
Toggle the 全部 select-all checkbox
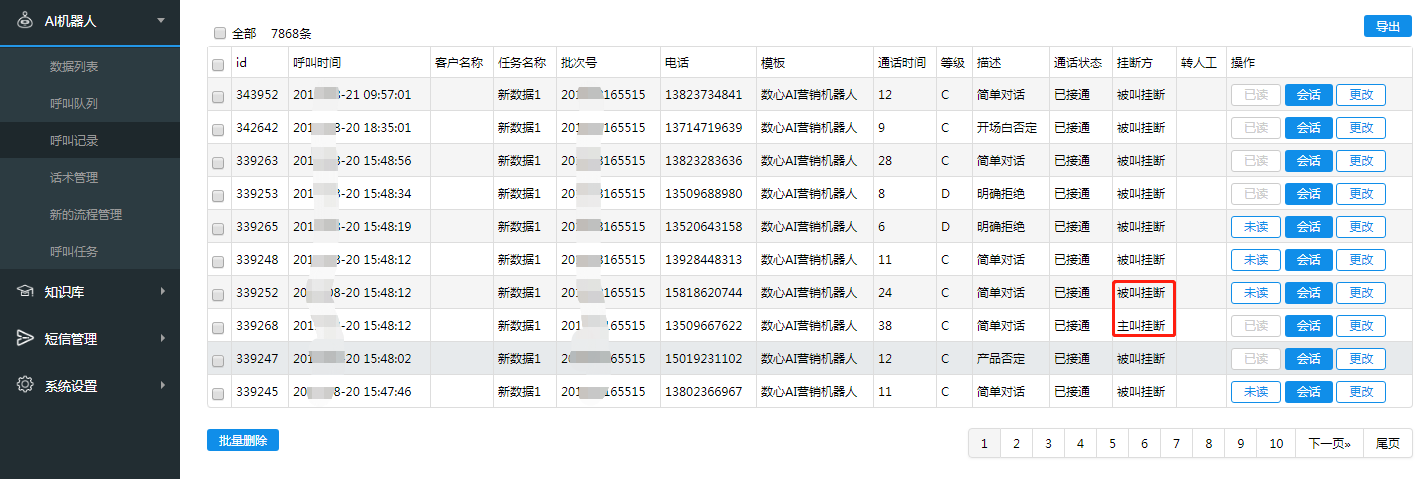(219, 33)
